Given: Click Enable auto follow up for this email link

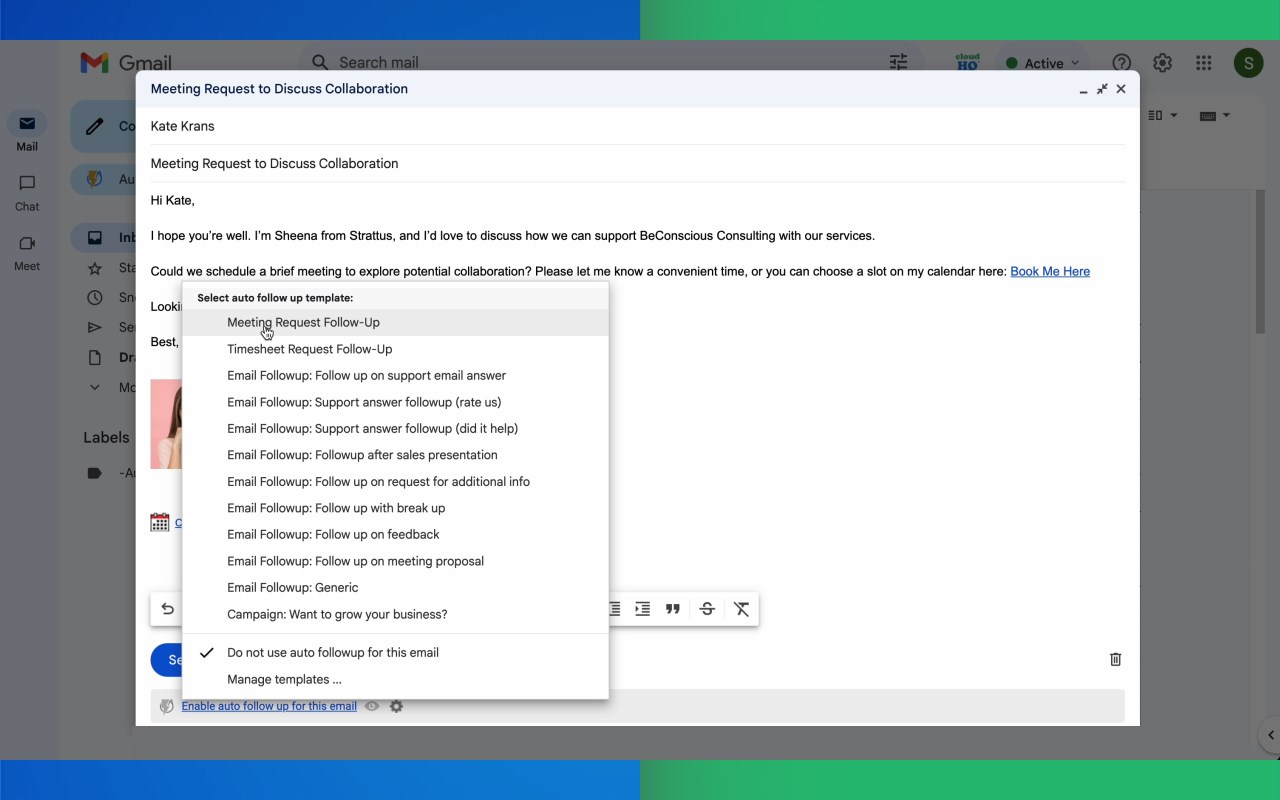Looking at the screenshot, I should coord(269,706).
